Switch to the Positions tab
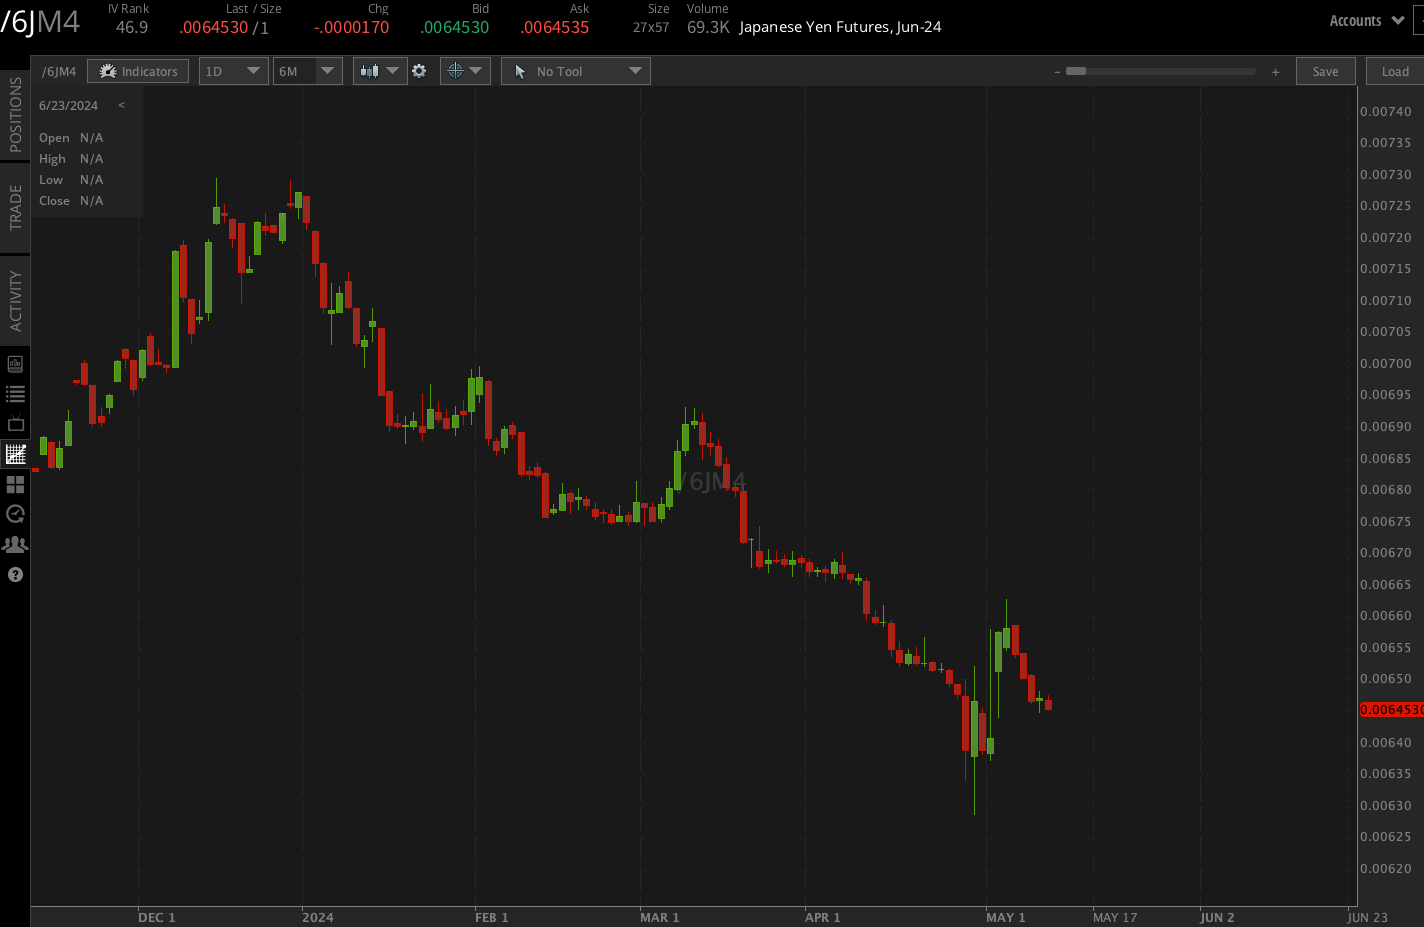Viewport: 1424px width, 927px height. [15, 115]
